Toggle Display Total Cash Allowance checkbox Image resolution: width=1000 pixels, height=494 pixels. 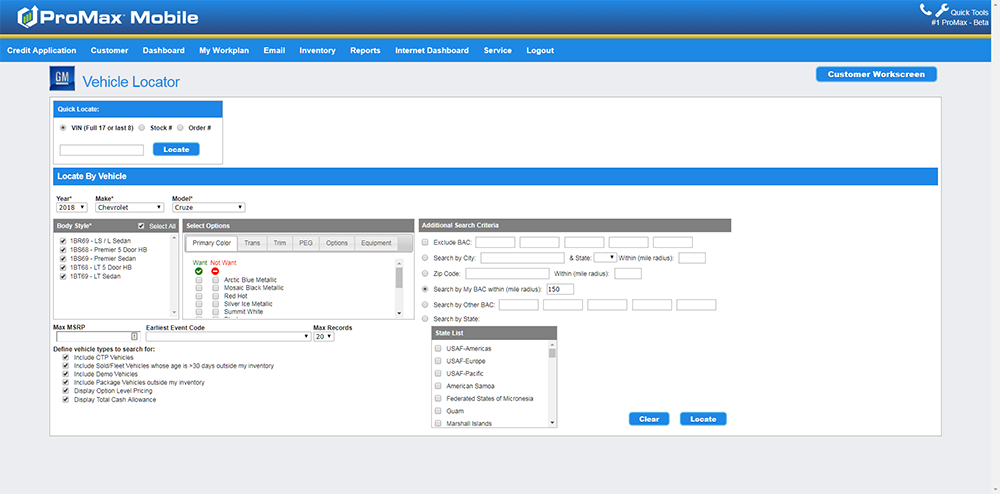(x=65, y=400)
